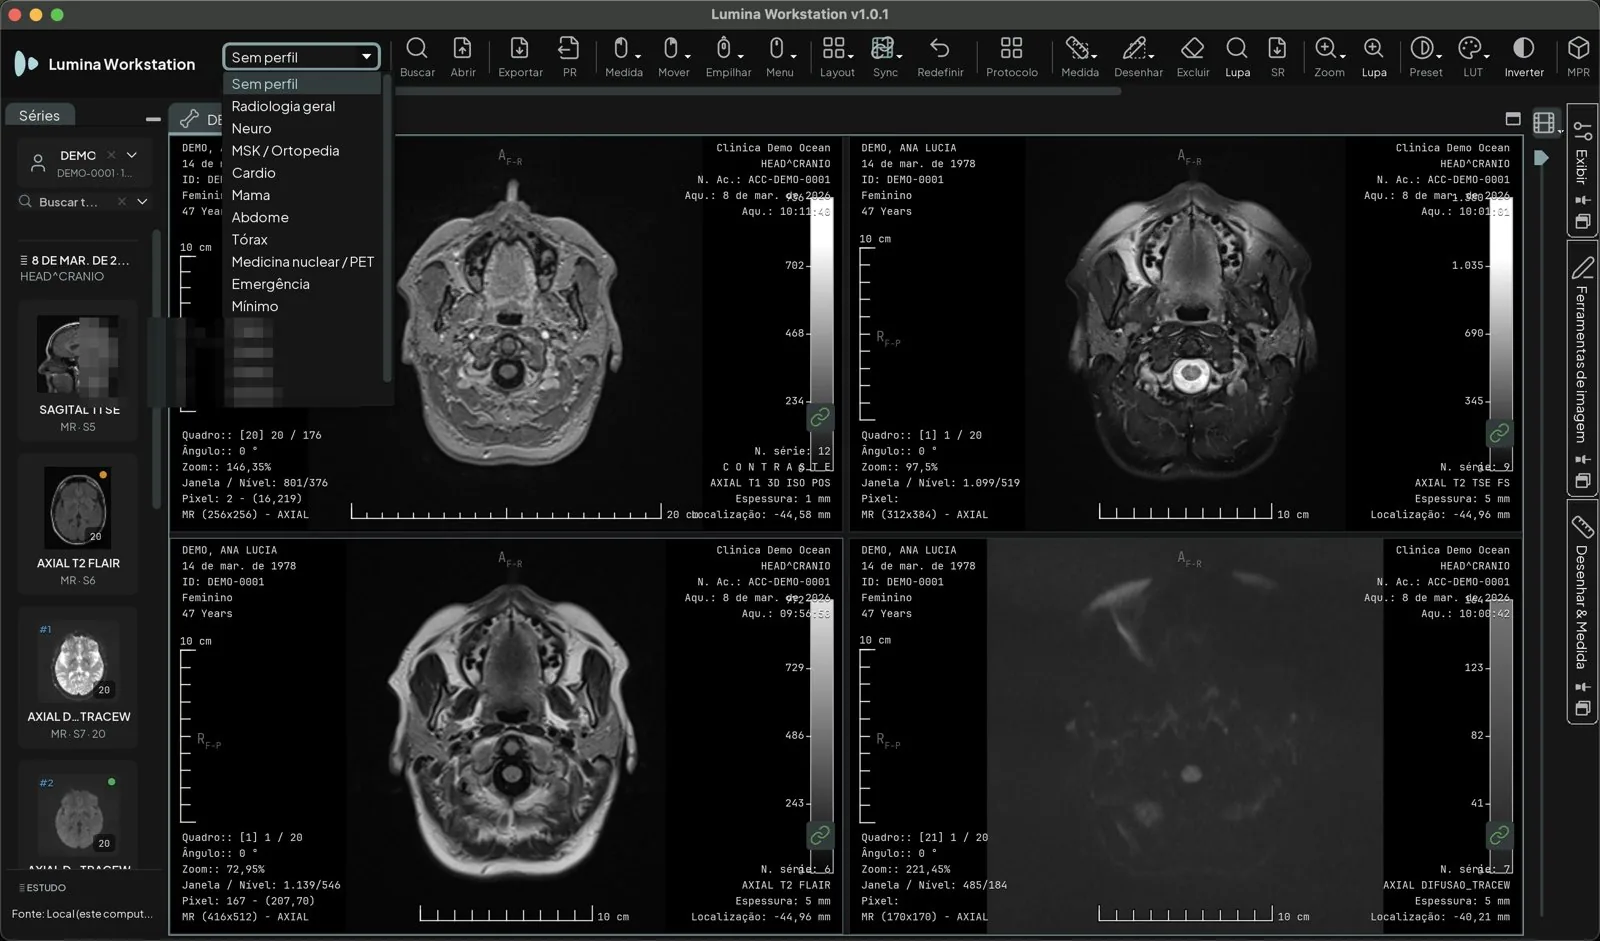This screenshot has width=1600, height=941.
Task: Choose Medicina nuclear / PET profile
Action: pyautogui.click(x=302, y=261)
